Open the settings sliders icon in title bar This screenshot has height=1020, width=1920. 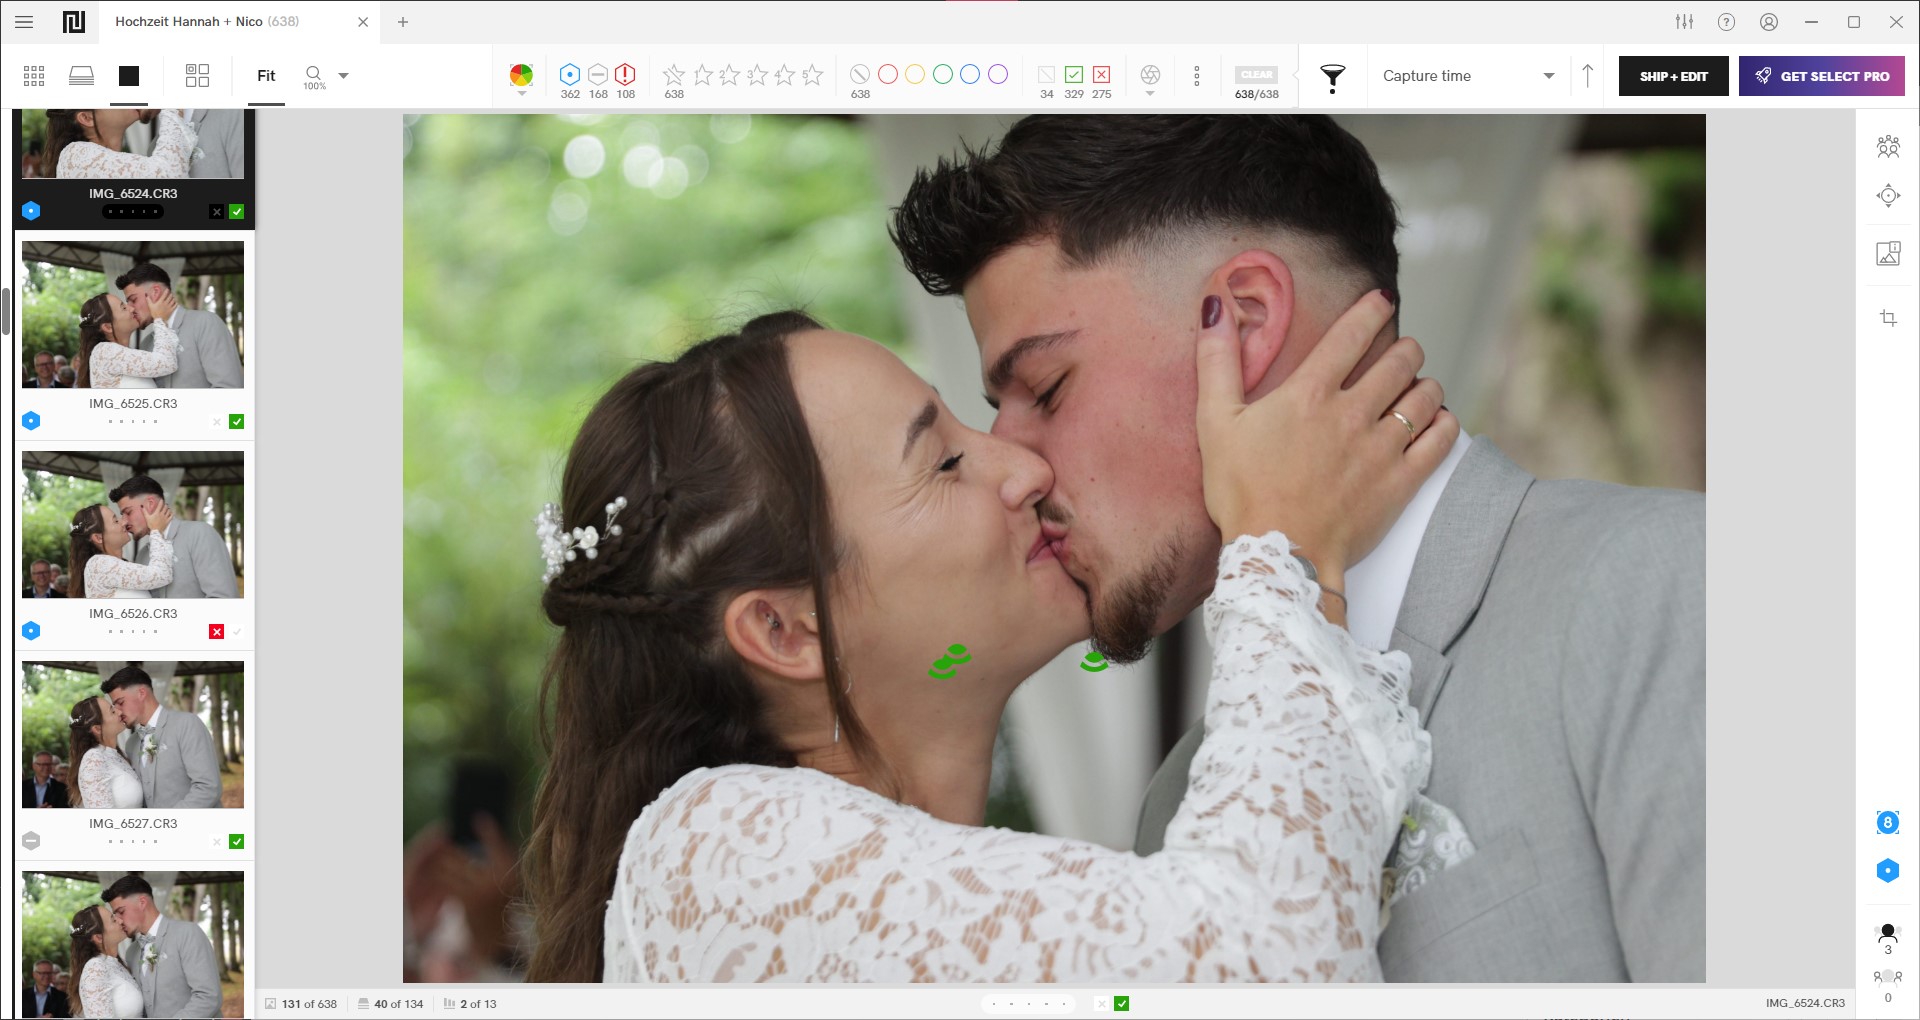coord(1685,22)
